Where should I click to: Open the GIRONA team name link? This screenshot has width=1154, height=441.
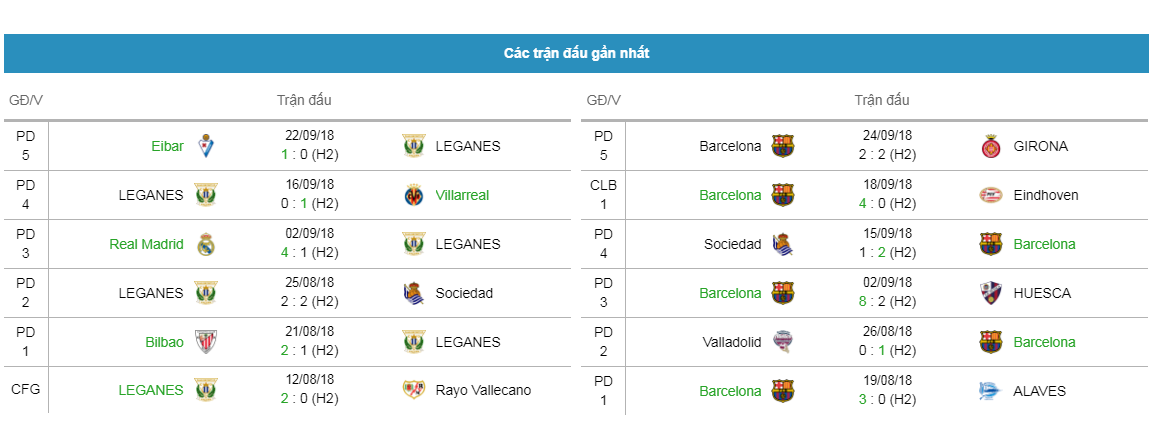pos(1041,146)
